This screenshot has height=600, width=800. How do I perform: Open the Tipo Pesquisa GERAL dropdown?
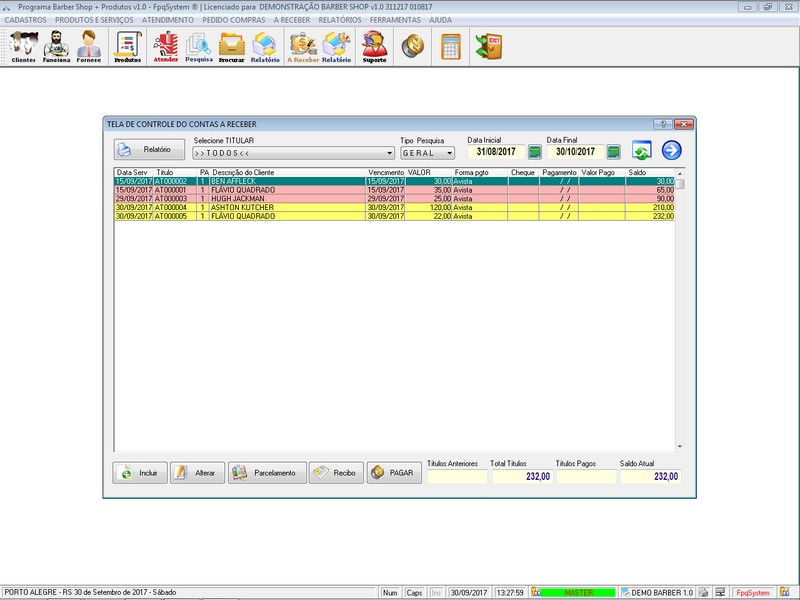click(x=449, y=153)
